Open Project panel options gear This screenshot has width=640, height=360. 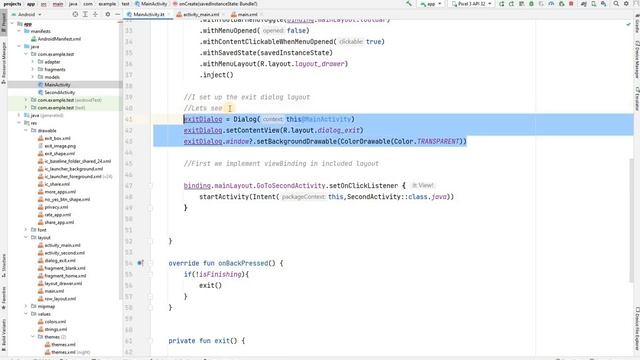108,14
